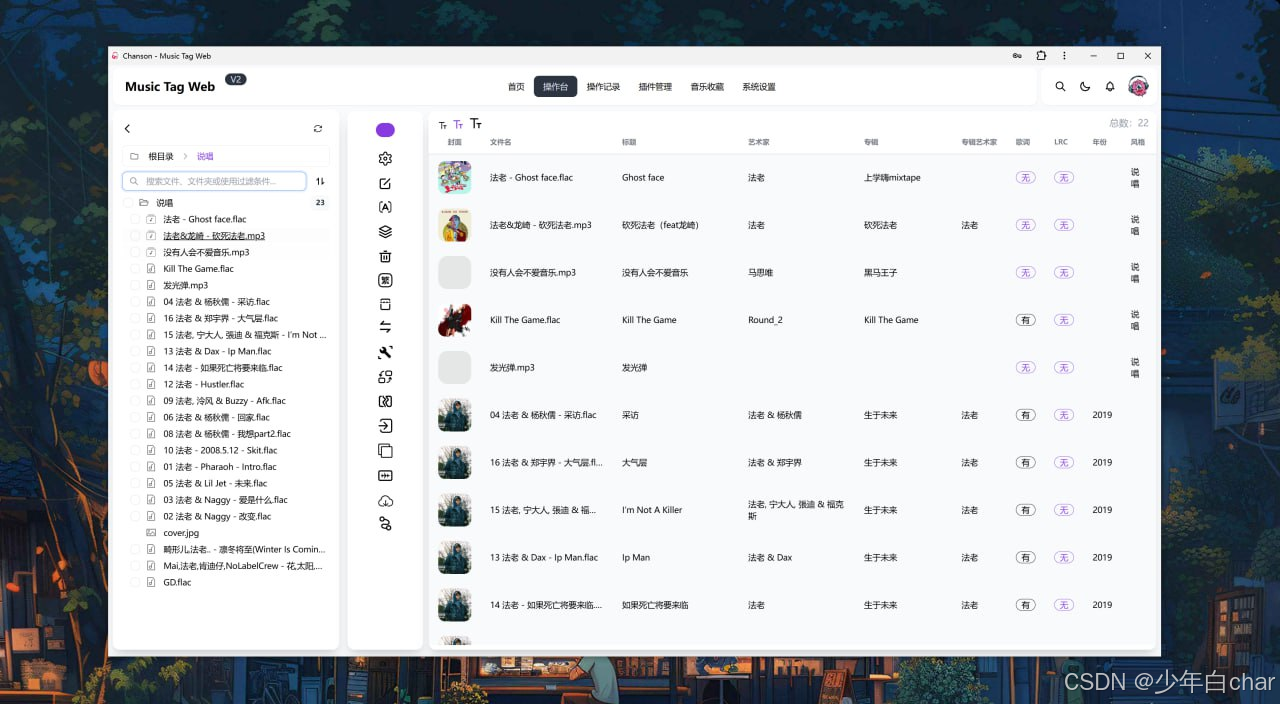Refresh the file list with the refresh icon

click(318, 129)
